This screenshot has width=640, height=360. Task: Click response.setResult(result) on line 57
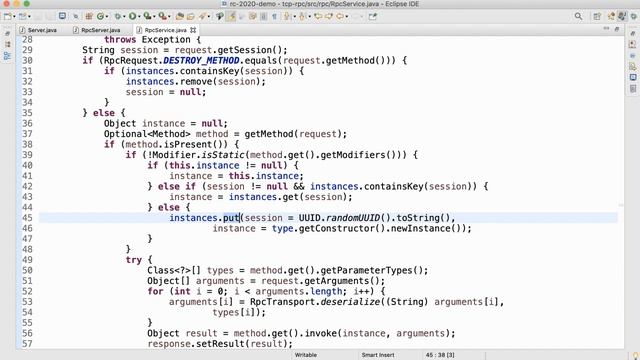point(220,344)
